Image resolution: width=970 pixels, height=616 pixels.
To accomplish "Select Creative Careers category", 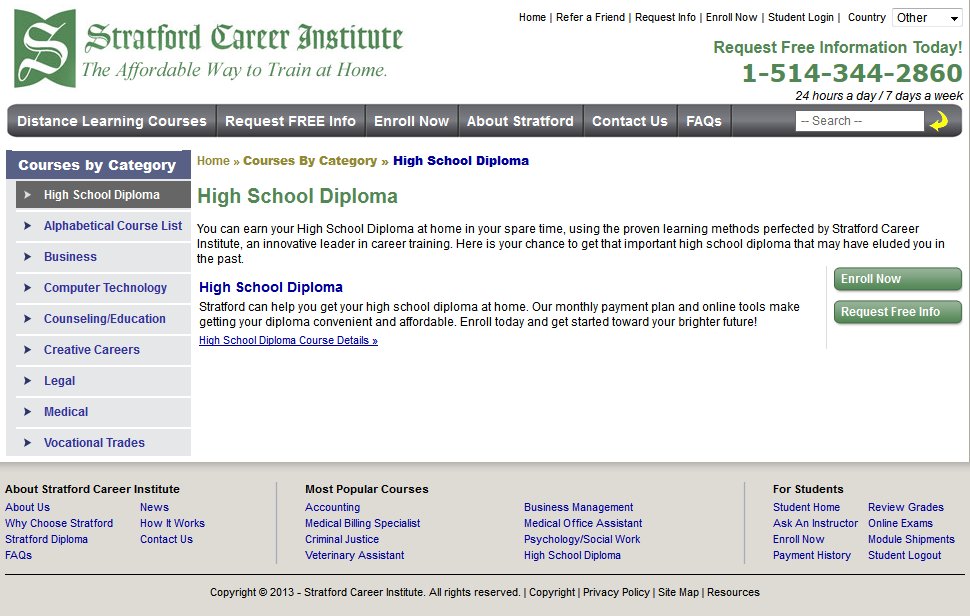I will (92, 349).
